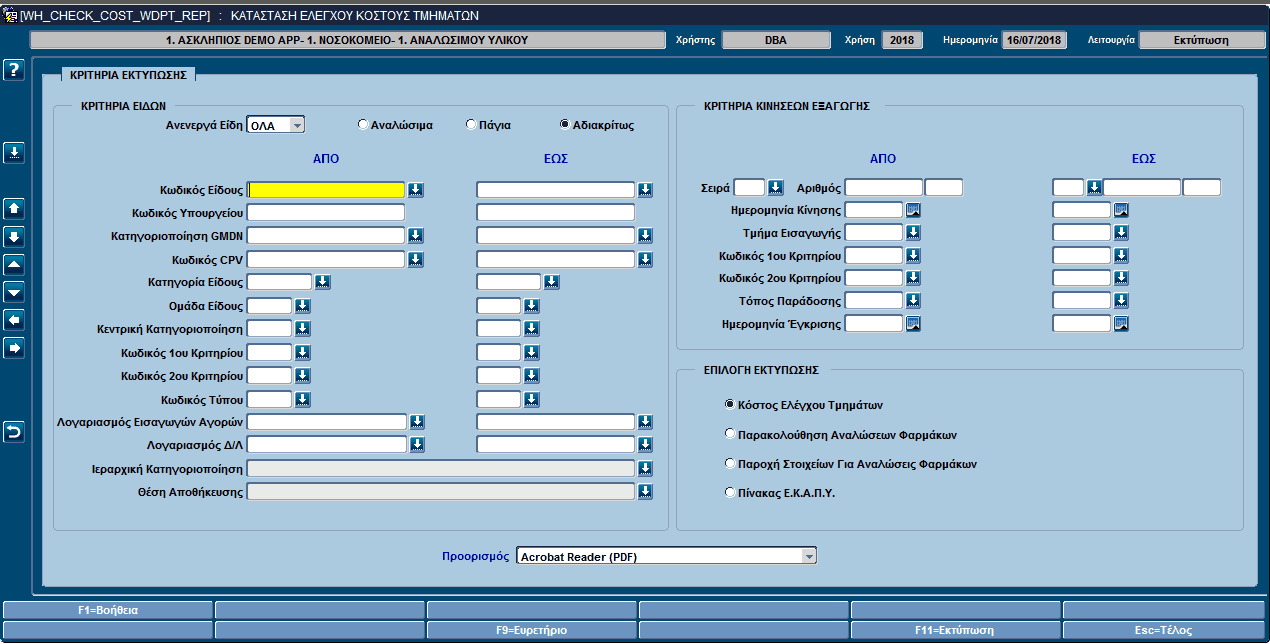Open calendar for Ημερομηνία Κίνησης ΕΩΣ
Screen dimensions: 1270x644
coord(1121,210)
